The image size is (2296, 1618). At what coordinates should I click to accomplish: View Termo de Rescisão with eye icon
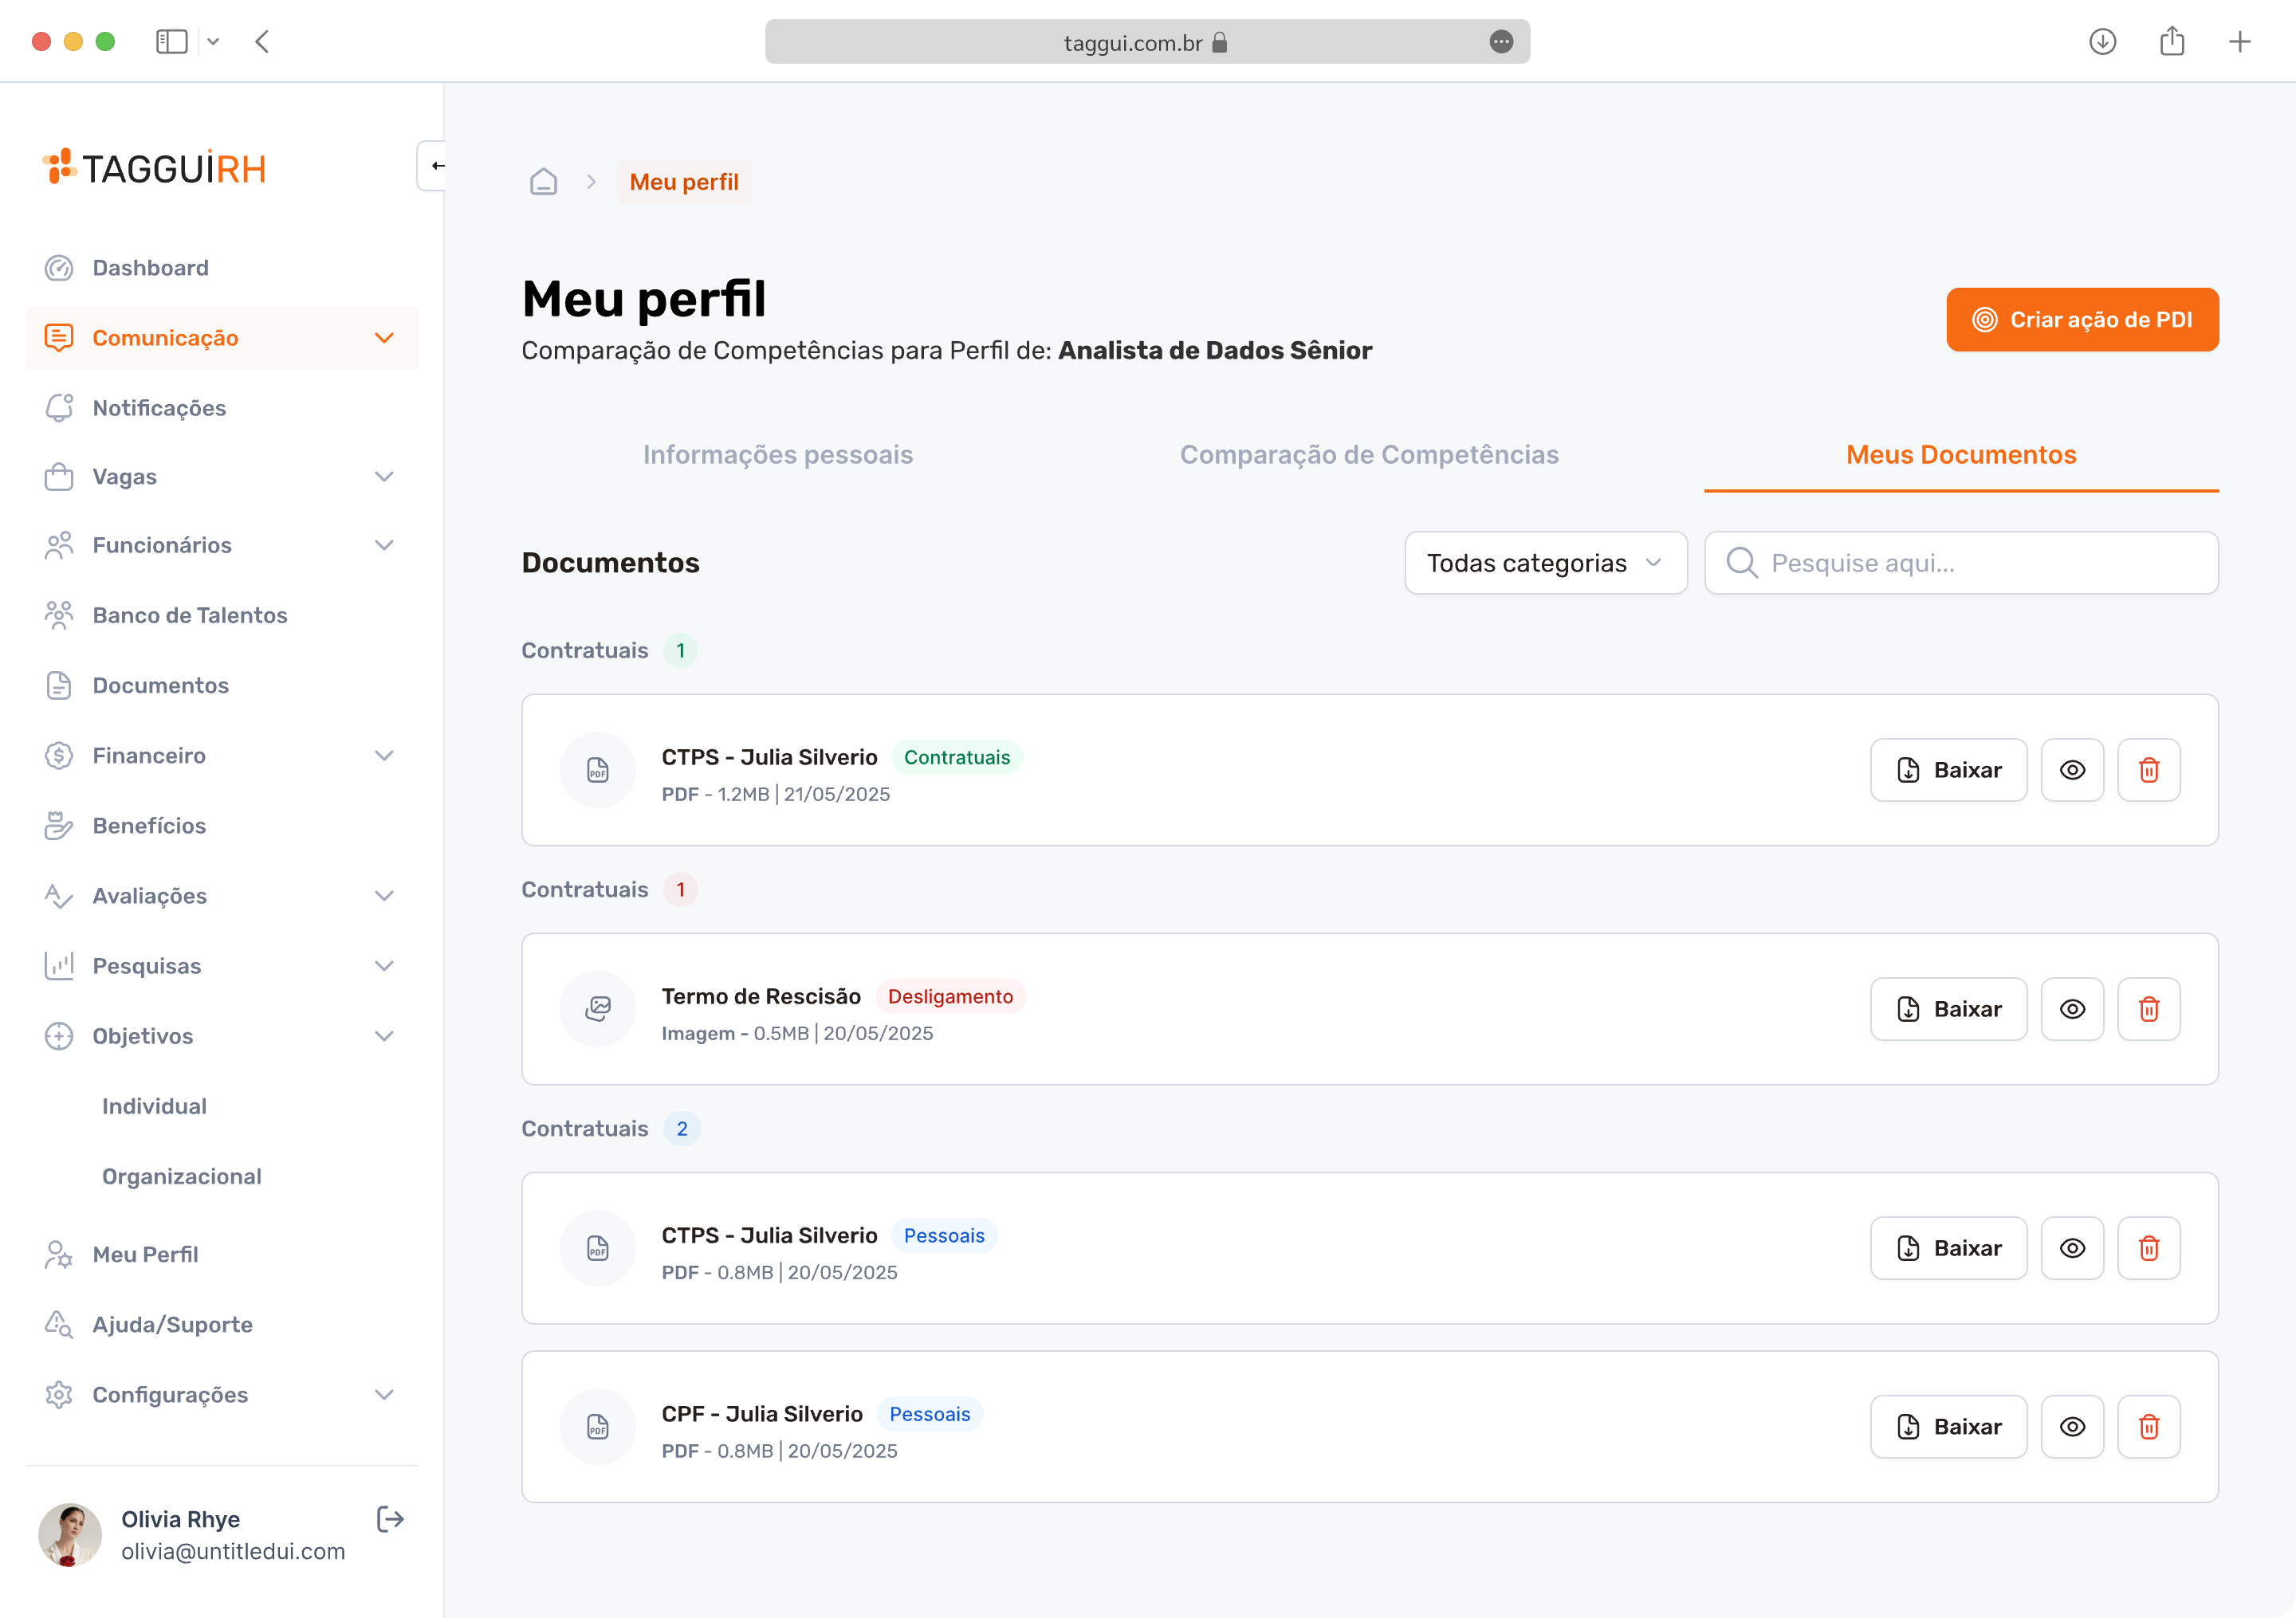pyautogui.click(x=2072, y=1009)
